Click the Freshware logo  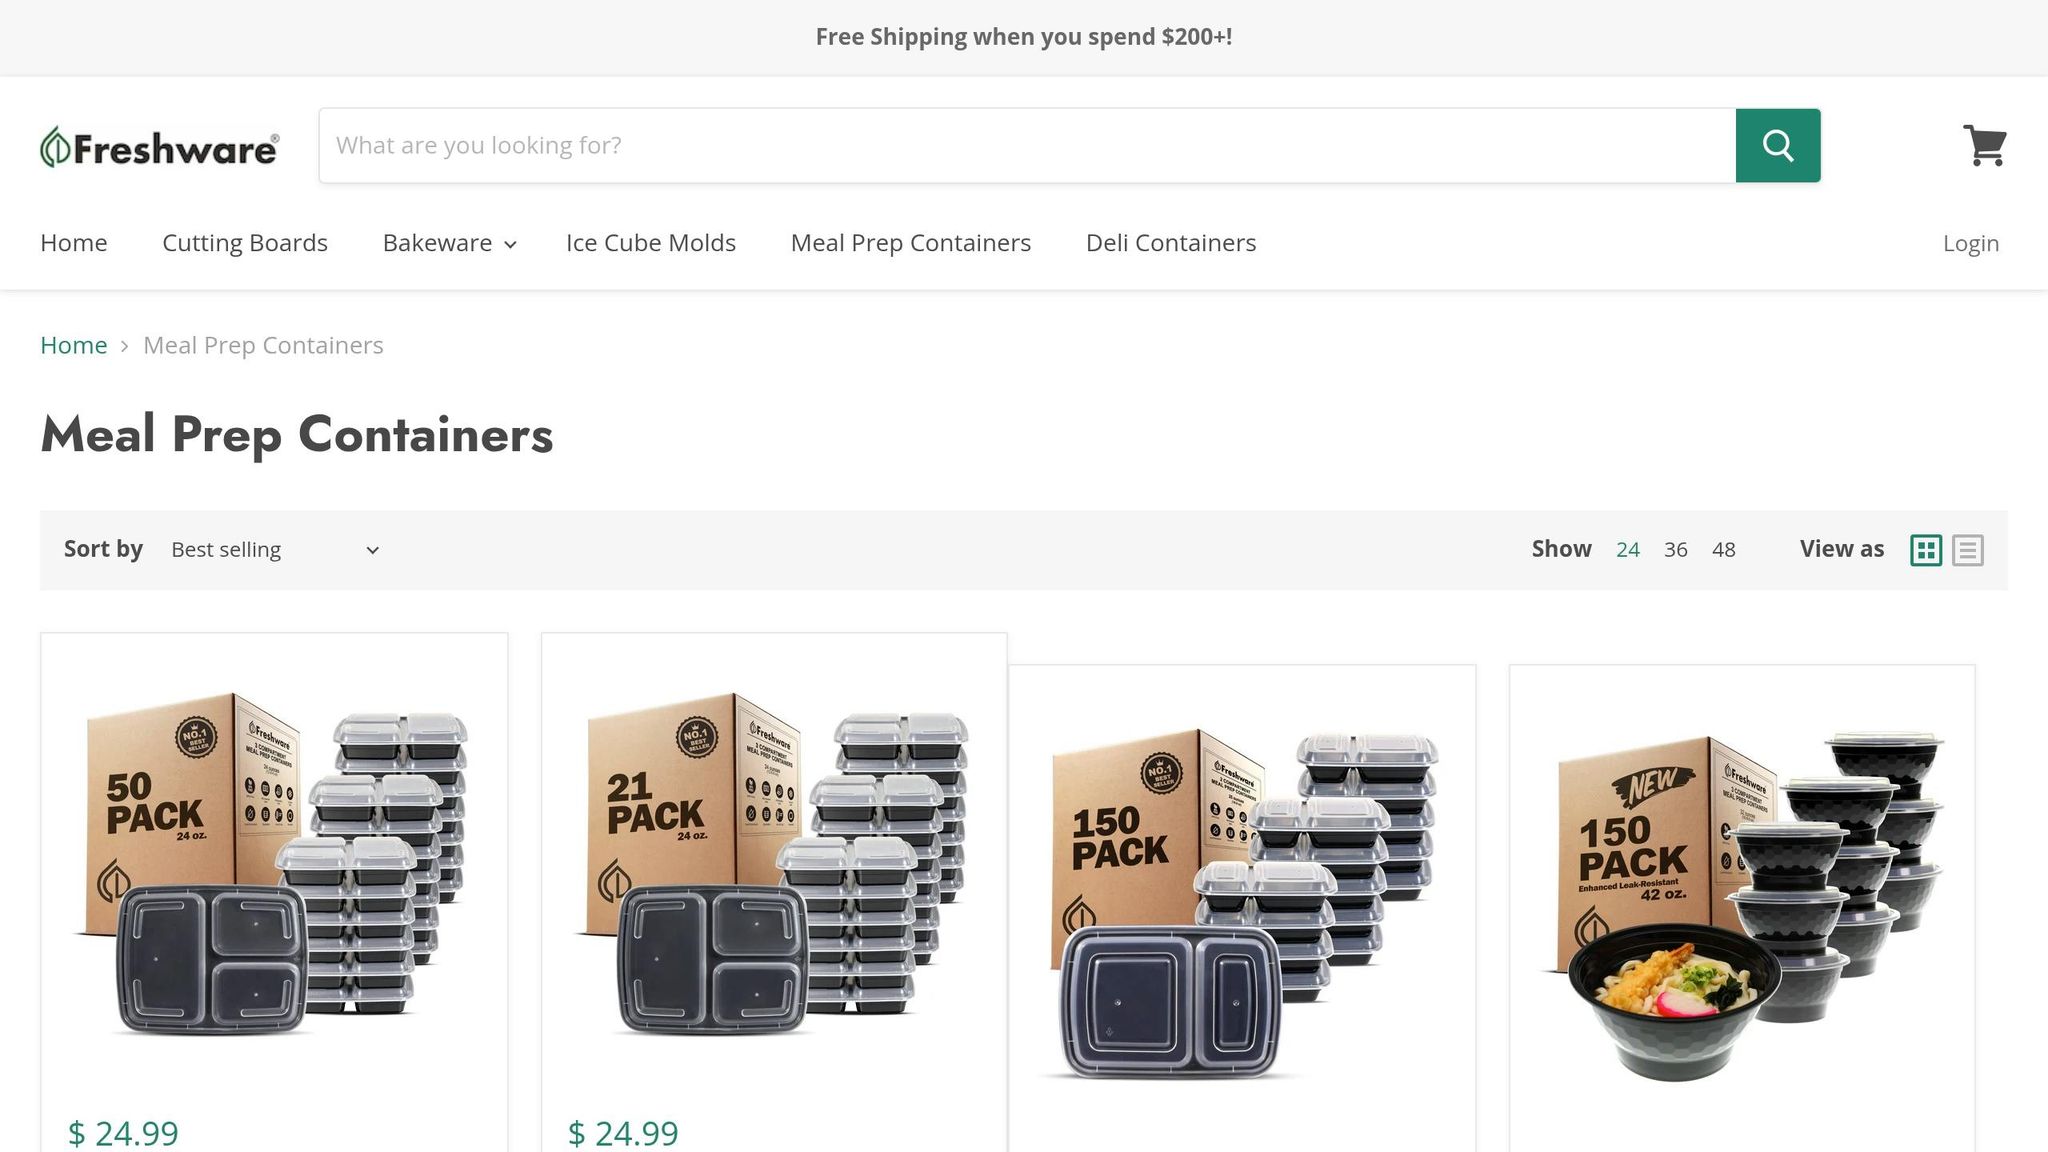tap(160, 148)
